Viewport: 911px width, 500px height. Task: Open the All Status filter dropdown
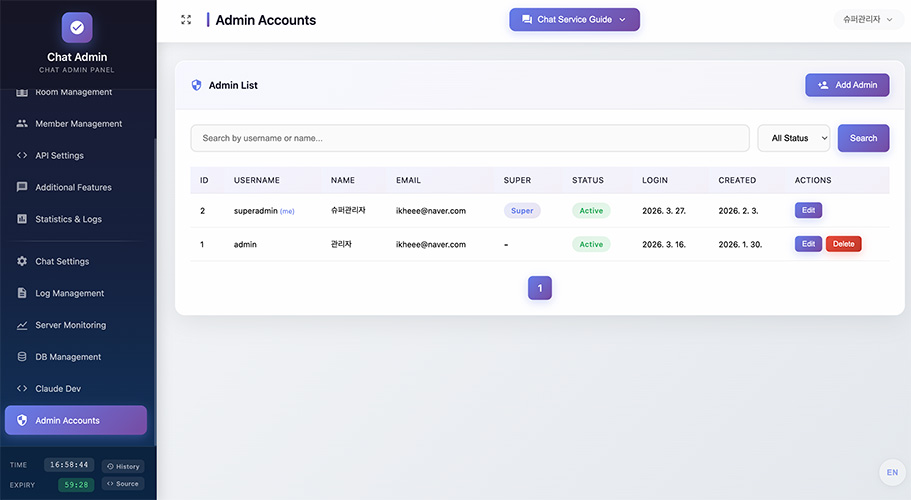(x=794, y=138)
